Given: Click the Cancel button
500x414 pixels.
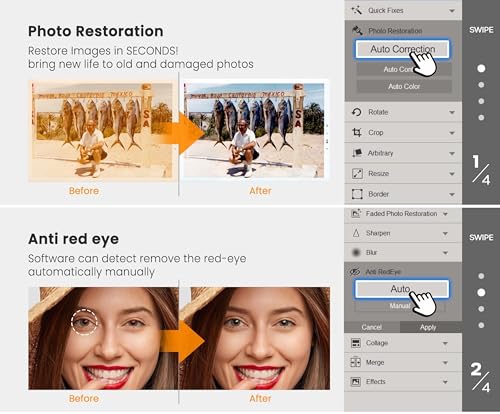Looking at the screenshot, I should pos(372,327).
